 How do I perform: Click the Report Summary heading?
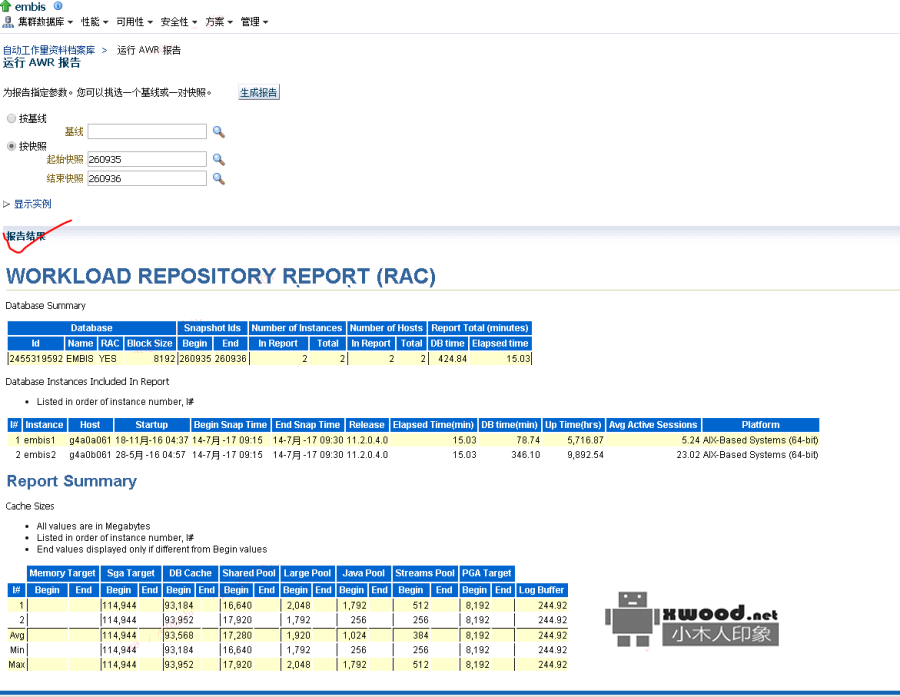[72, 481]
